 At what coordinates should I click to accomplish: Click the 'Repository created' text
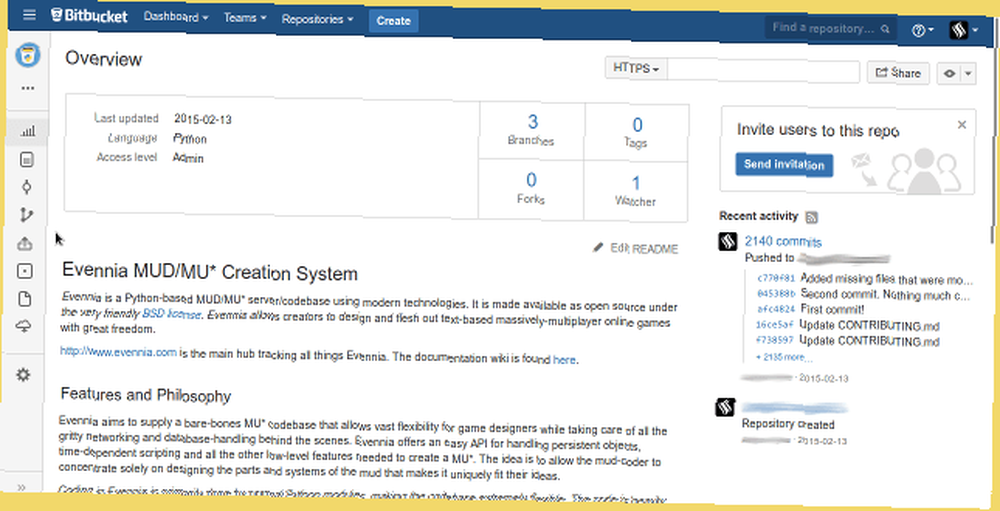(788, 424)
